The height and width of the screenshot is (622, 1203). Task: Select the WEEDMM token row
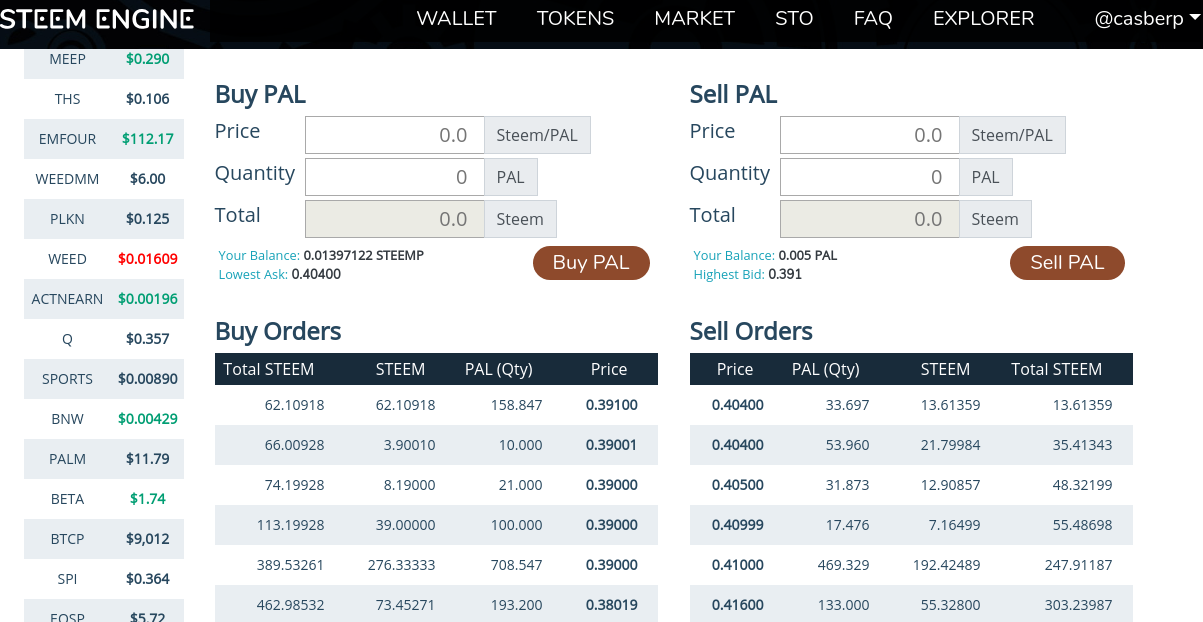click(104, 179)
